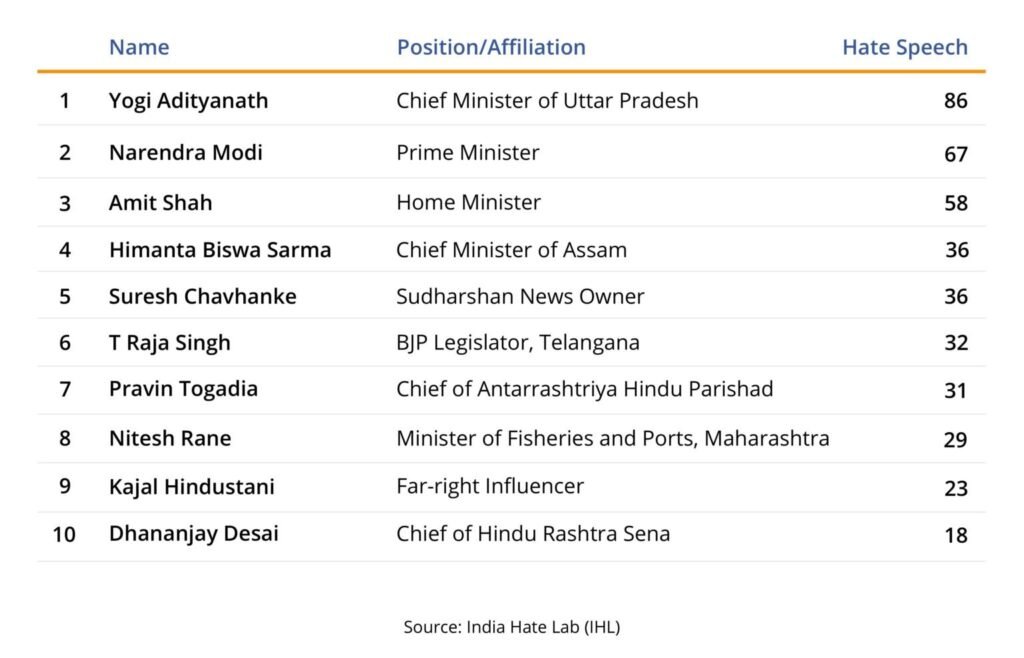This screenshot has height=658, width=1024.
Task: Click the rank number 10
Action: [x=64, y=535]
